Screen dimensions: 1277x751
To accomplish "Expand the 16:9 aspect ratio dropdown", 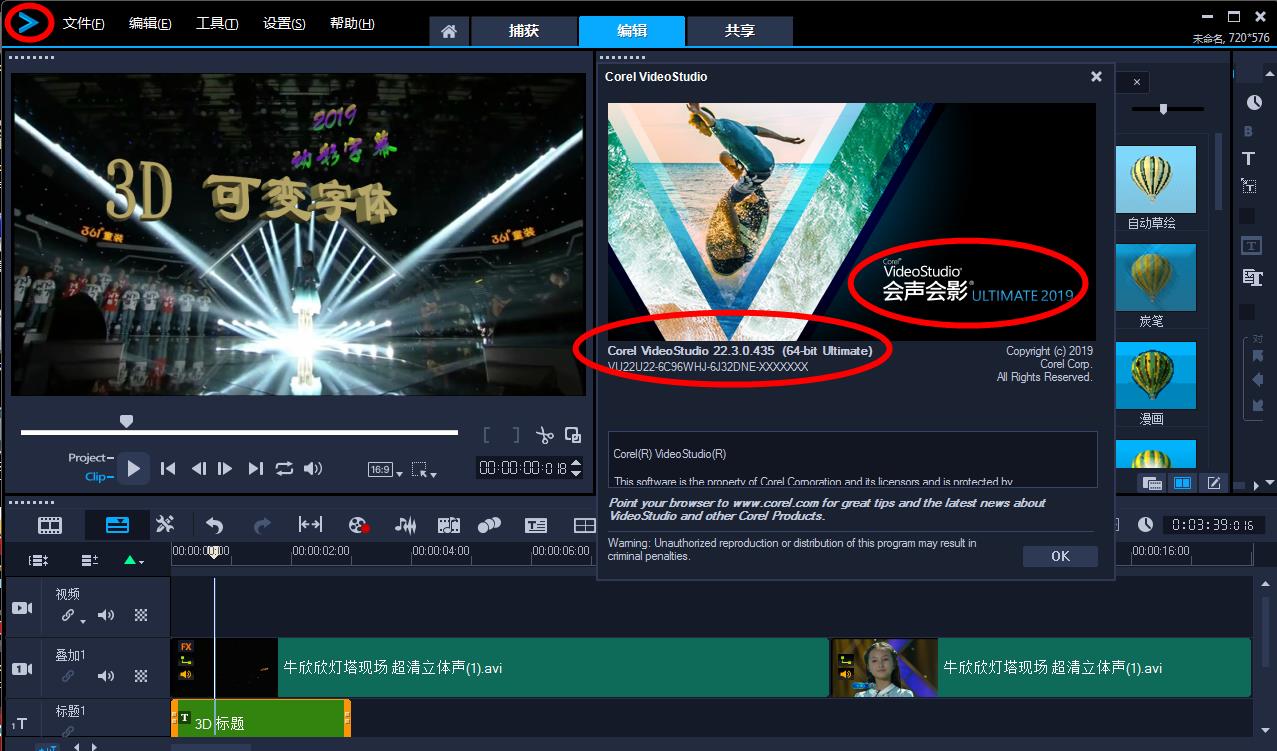I will pyautogui.click(x=385, y=469).
